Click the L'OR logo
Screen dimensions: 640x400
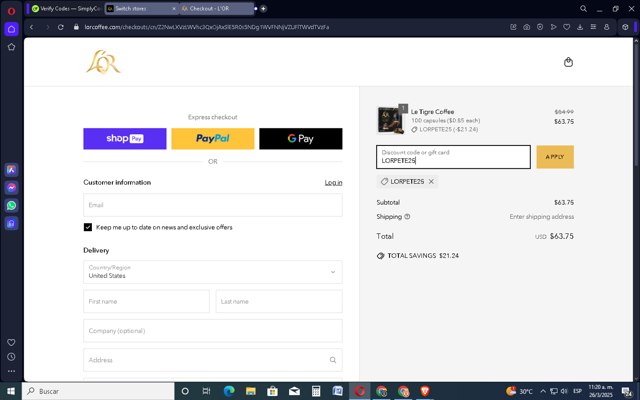click(x=103, y=62)
